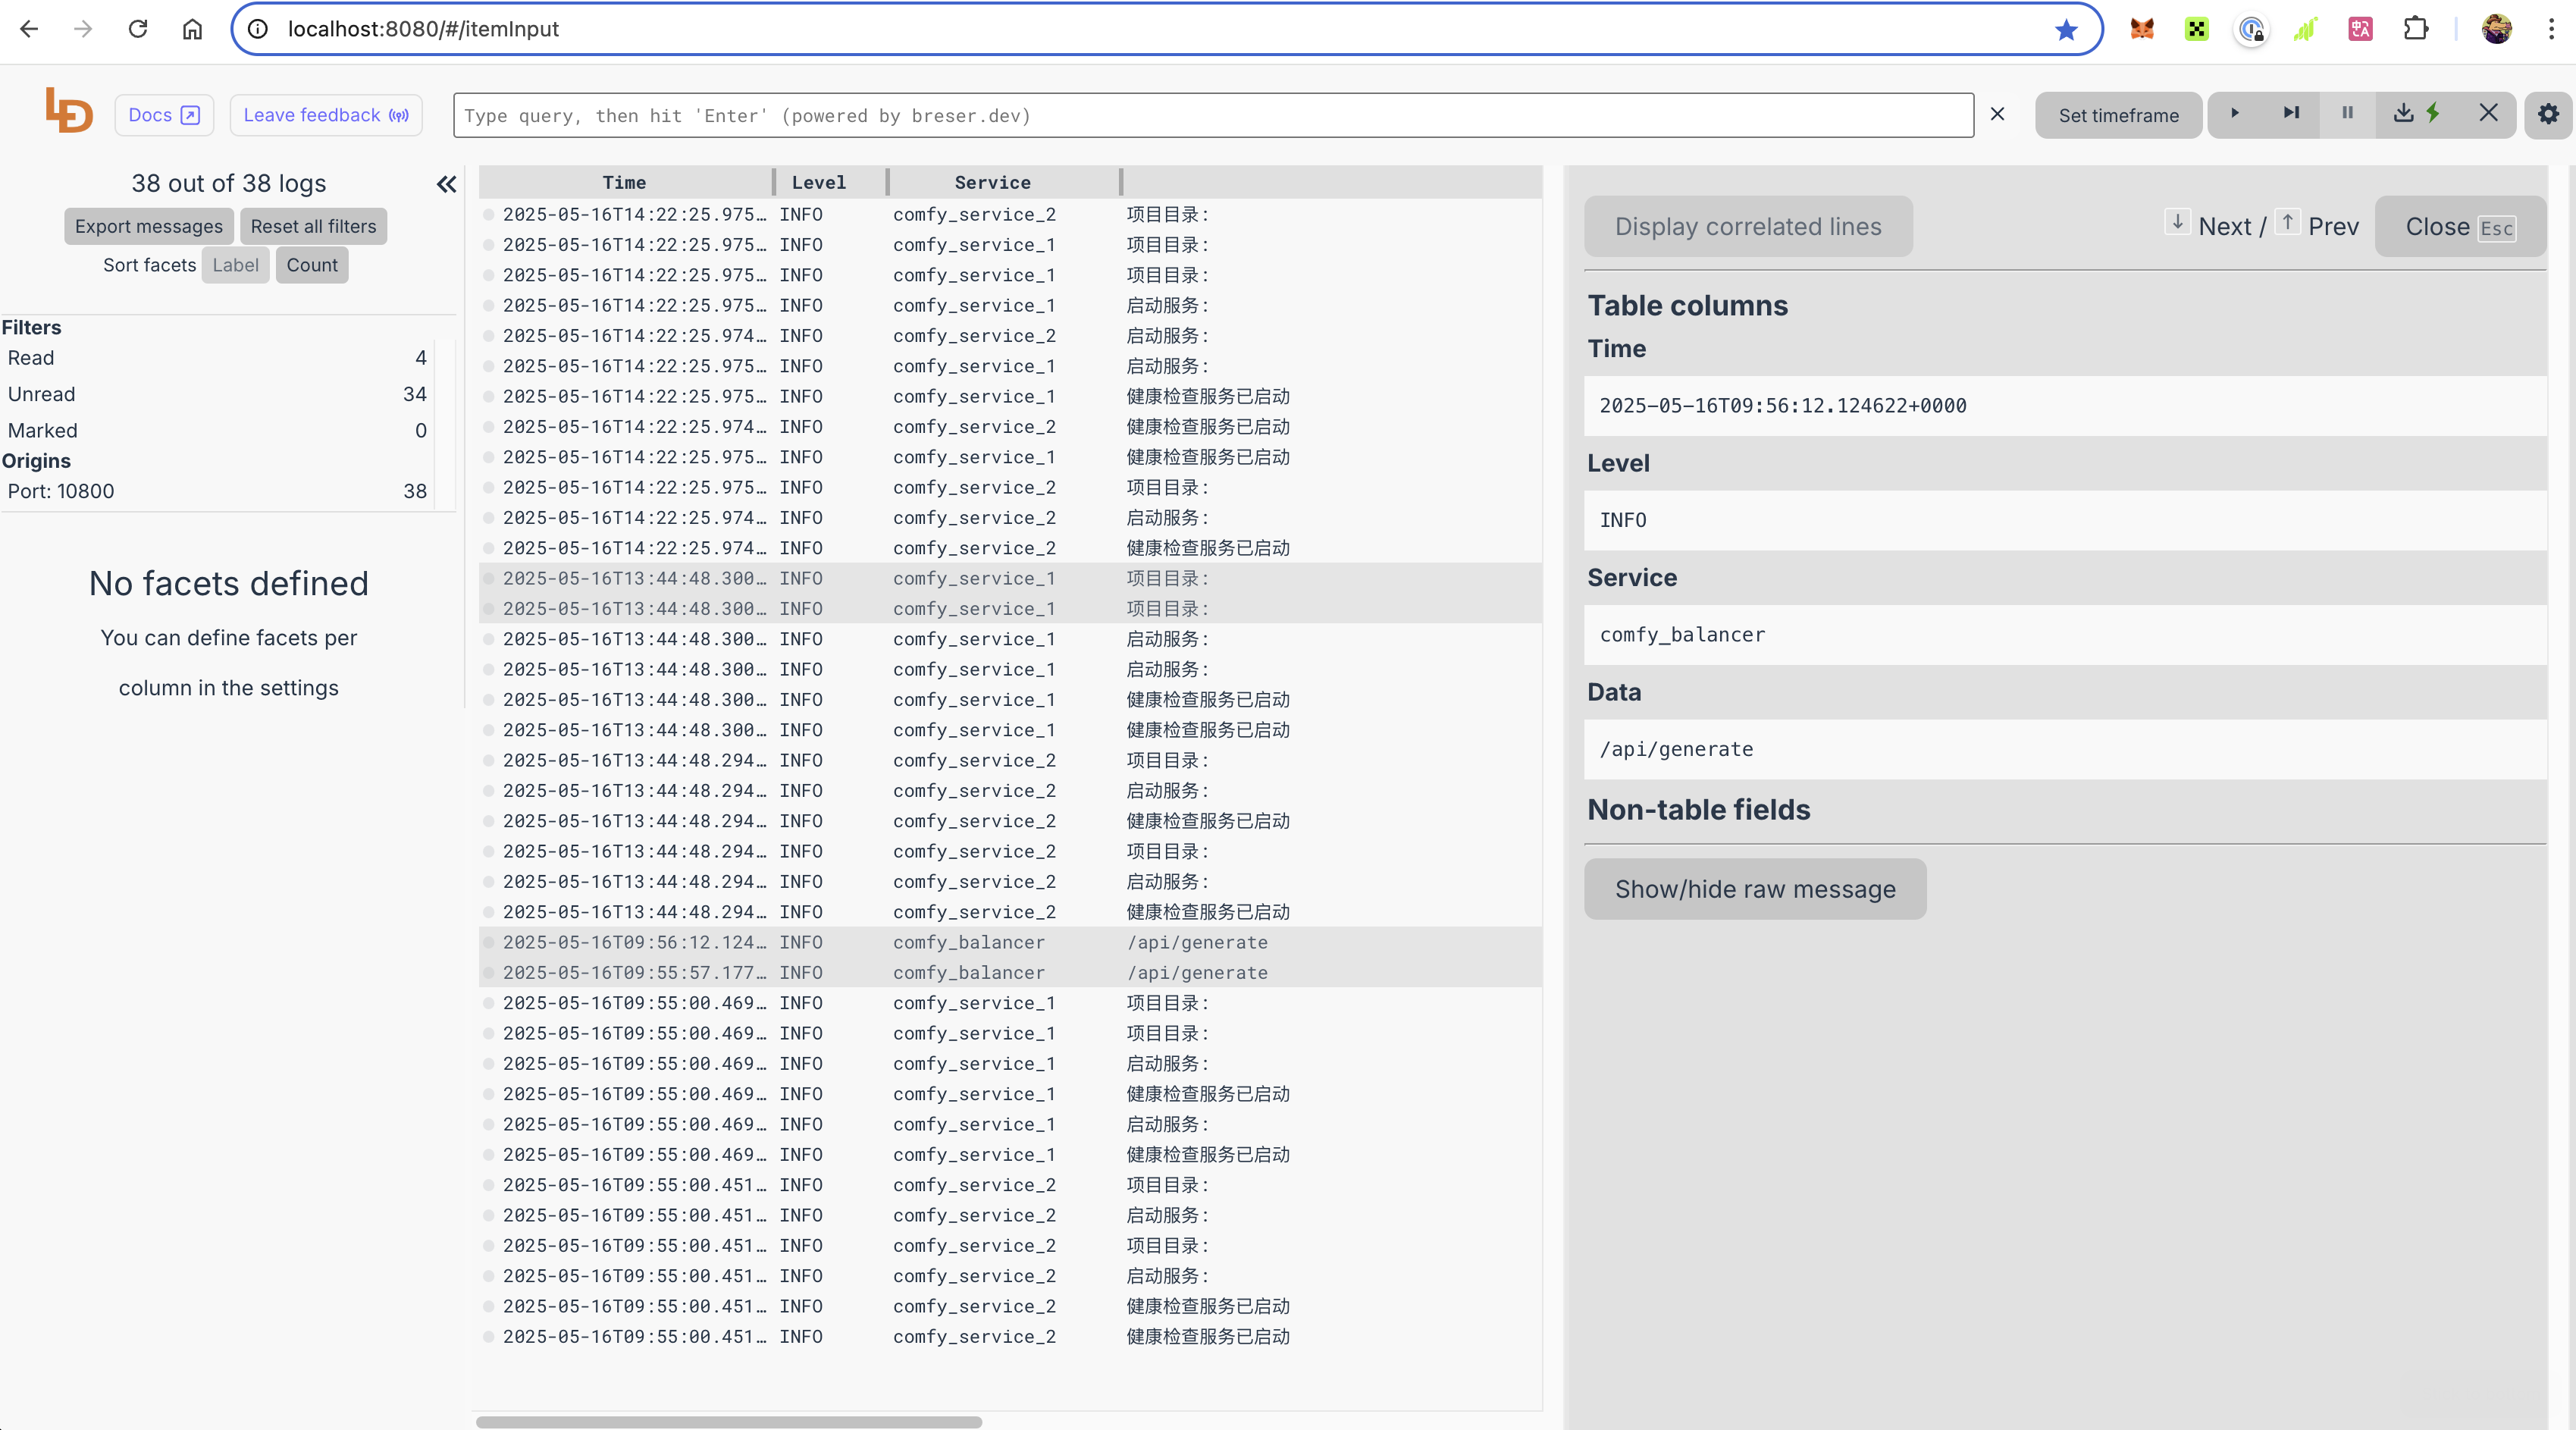Click the toolbar X clear icon

pyautogui.click(x=2488, y=113)
